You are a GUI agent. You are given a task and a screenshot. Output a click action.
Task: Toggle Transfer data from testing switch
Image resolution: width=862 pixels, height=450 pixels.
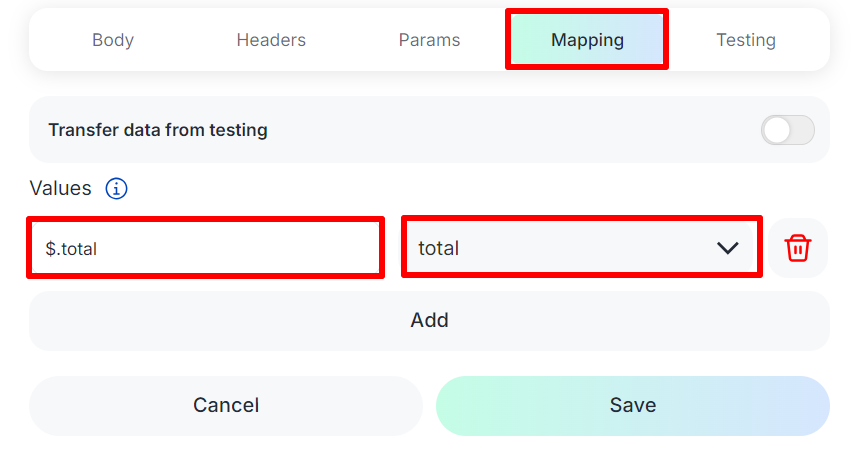click(x=787, y=130)
